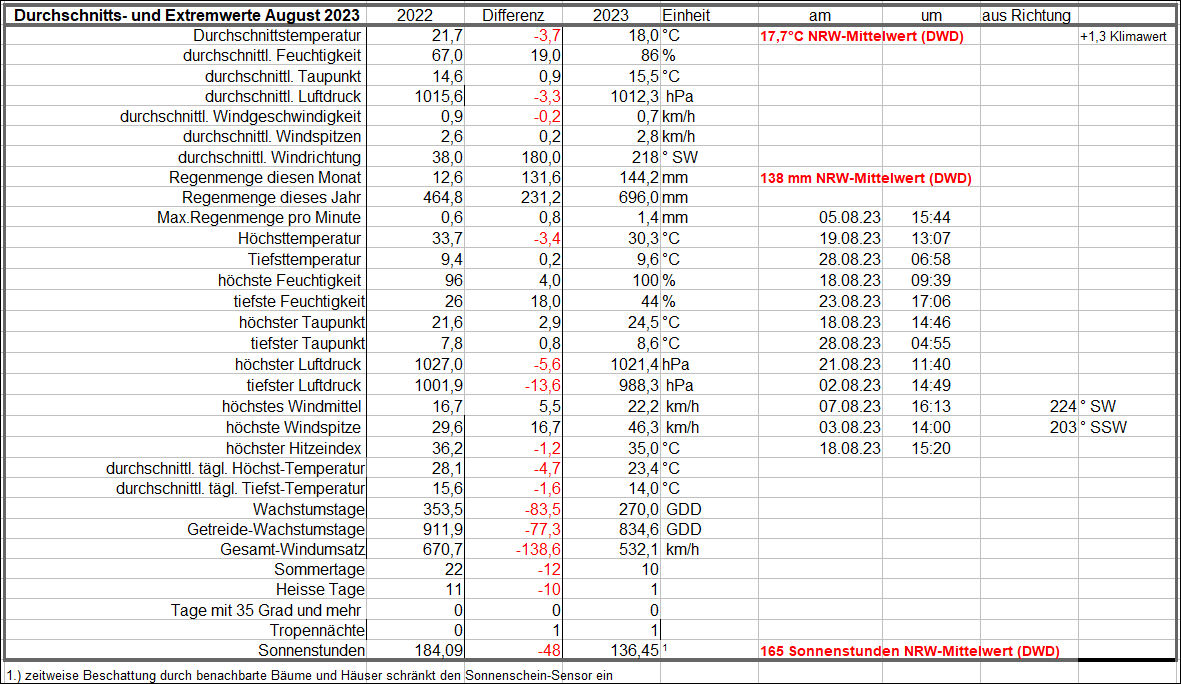
Task: Click the 'Wachstumstage' row label
Action: coord(309,510)
